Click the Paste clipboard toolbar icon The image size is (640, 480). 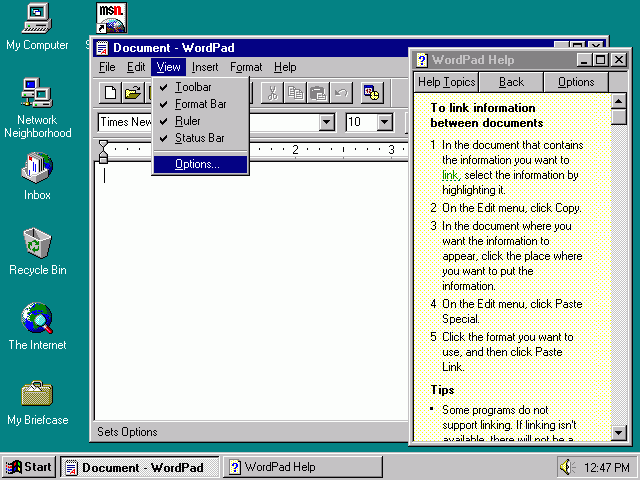pos(318,93)
